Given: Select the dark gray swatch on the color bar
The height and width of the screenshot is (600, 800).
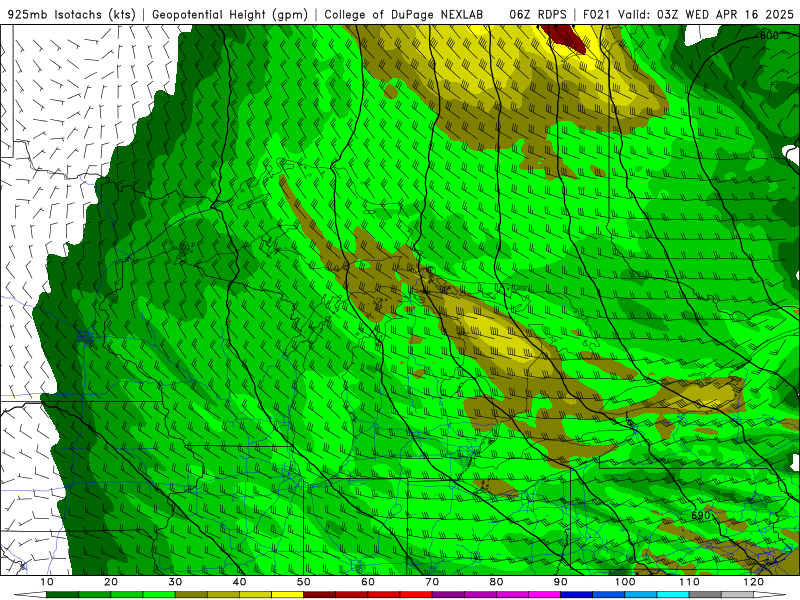Looking at the screenshot, I should coord(705,594).
